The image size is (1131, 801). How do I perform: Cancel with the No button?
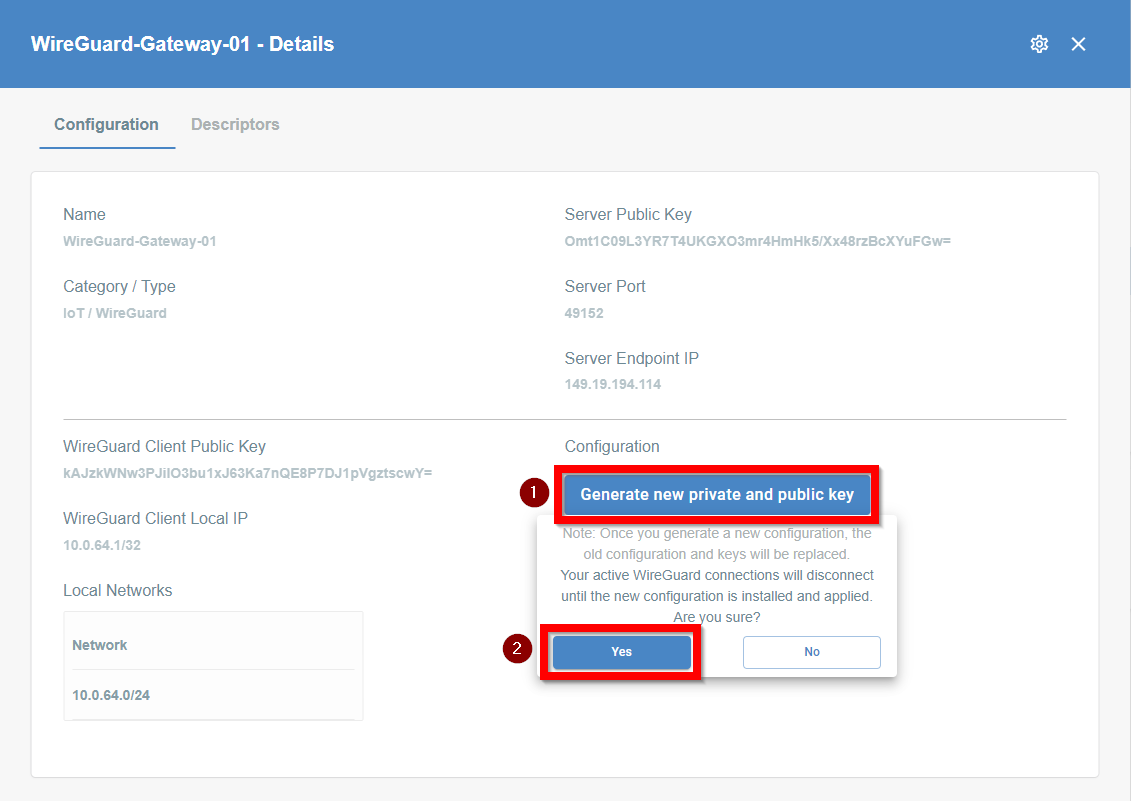tap(811, 652)
